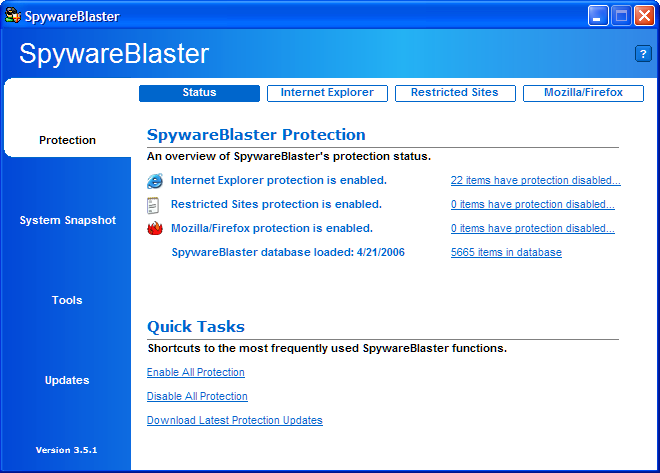
Task: Click Download Latest Protection Updates
Action: click(234, 420)
